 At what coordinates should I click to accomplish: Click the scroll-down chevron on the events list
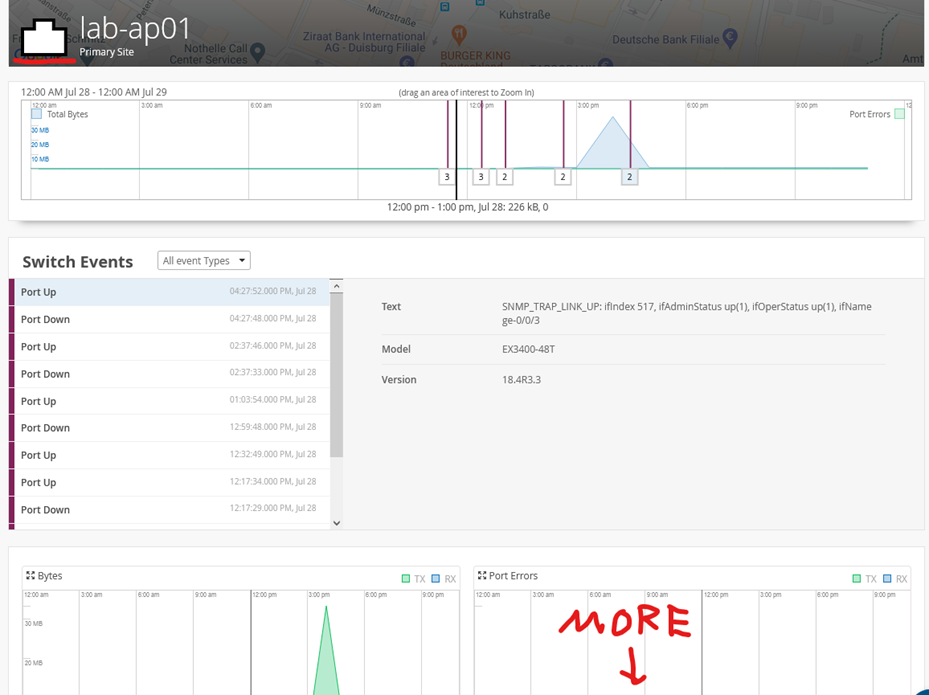pos(336,522)
